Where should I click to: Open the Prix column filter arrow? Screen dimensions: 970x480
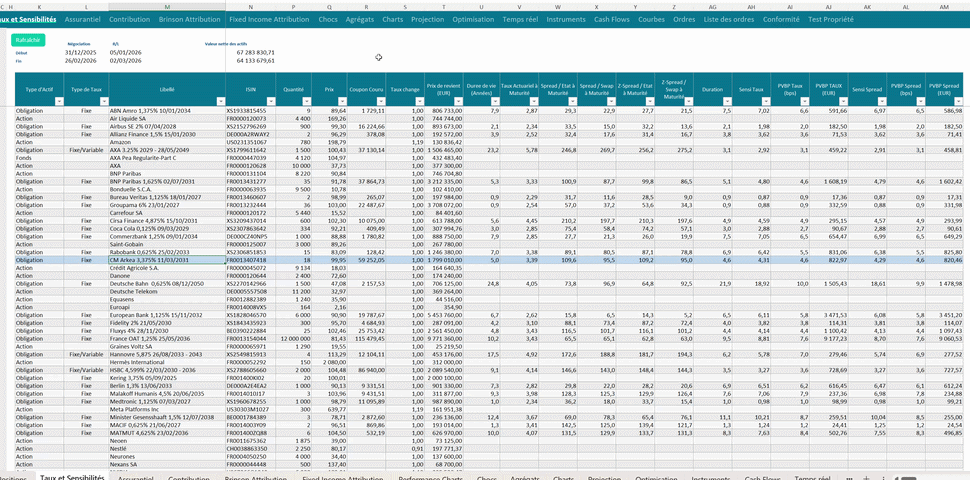(342, 101)
